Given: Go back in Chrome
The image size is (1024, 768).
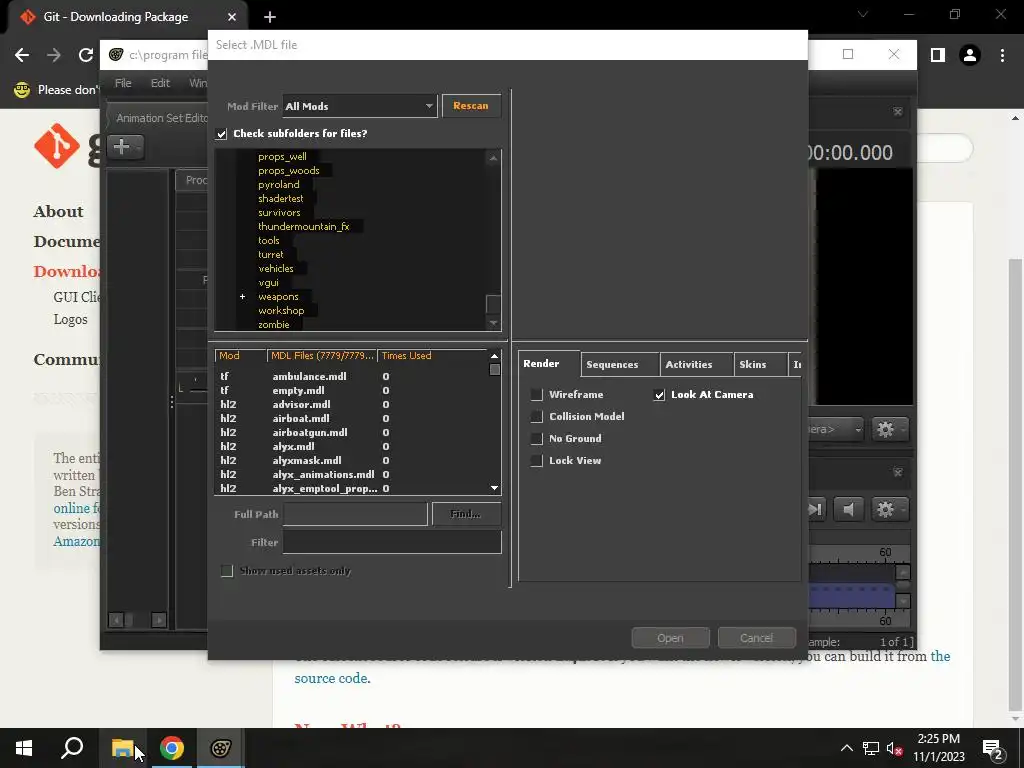Looking at the screenshot, I should 22,55.
